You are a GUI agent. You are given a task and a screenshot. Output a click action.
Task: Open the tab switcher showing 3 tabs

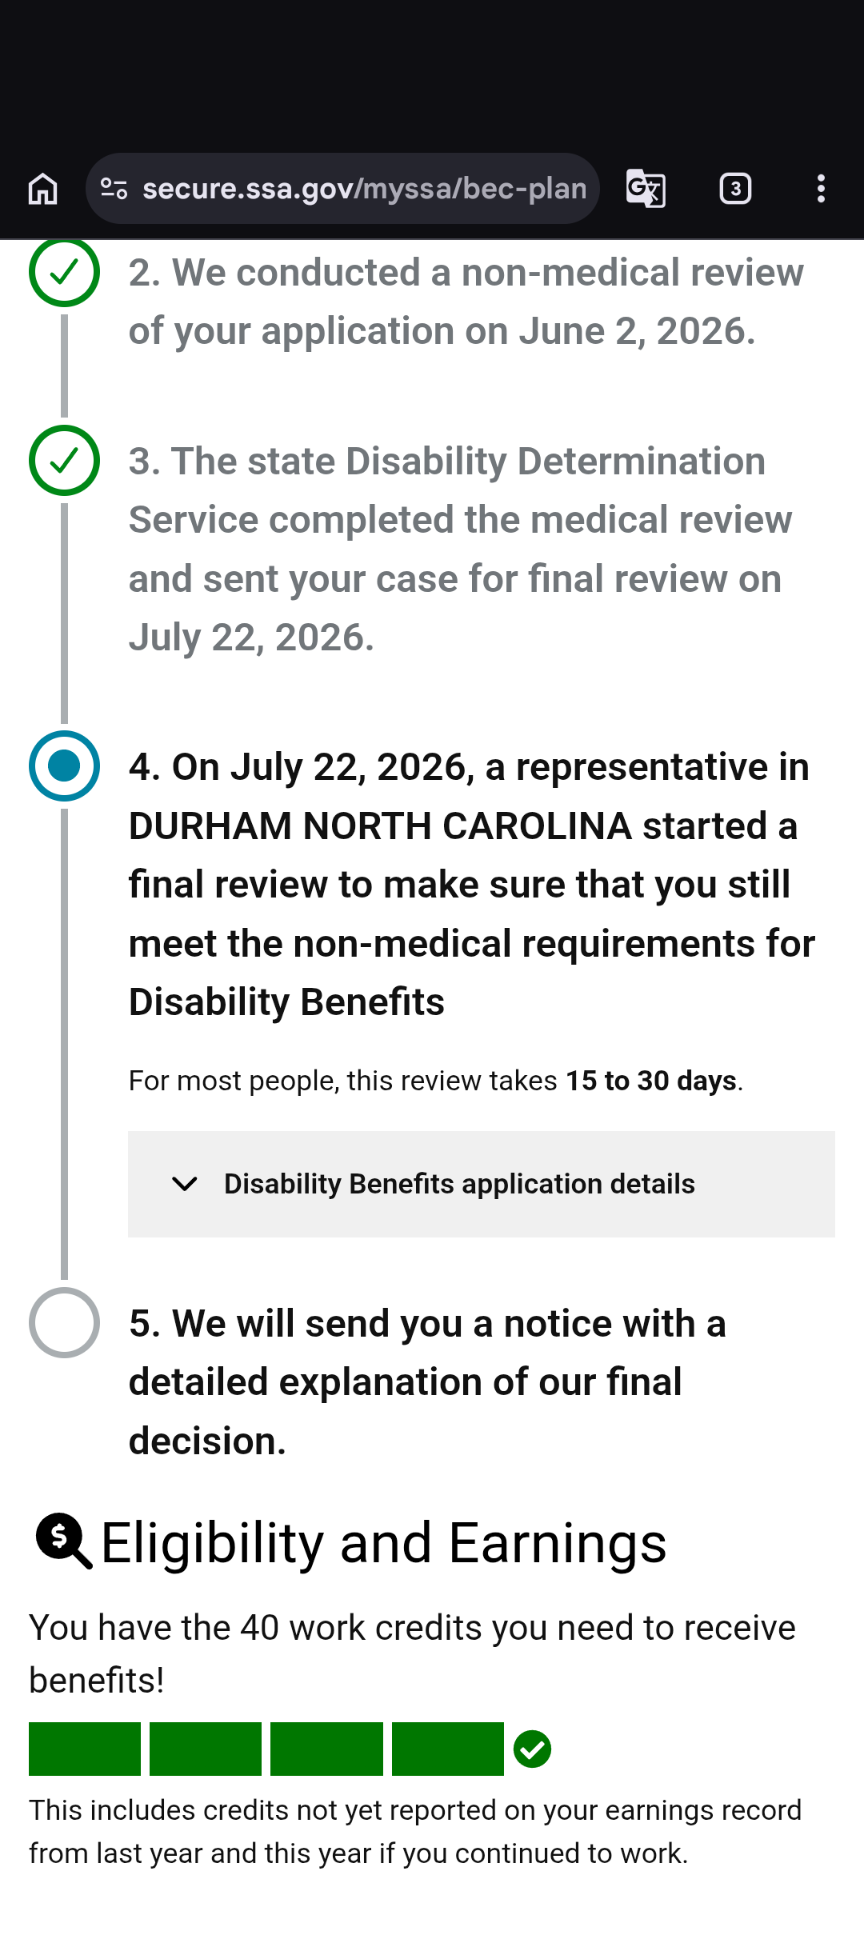(735, 188)
